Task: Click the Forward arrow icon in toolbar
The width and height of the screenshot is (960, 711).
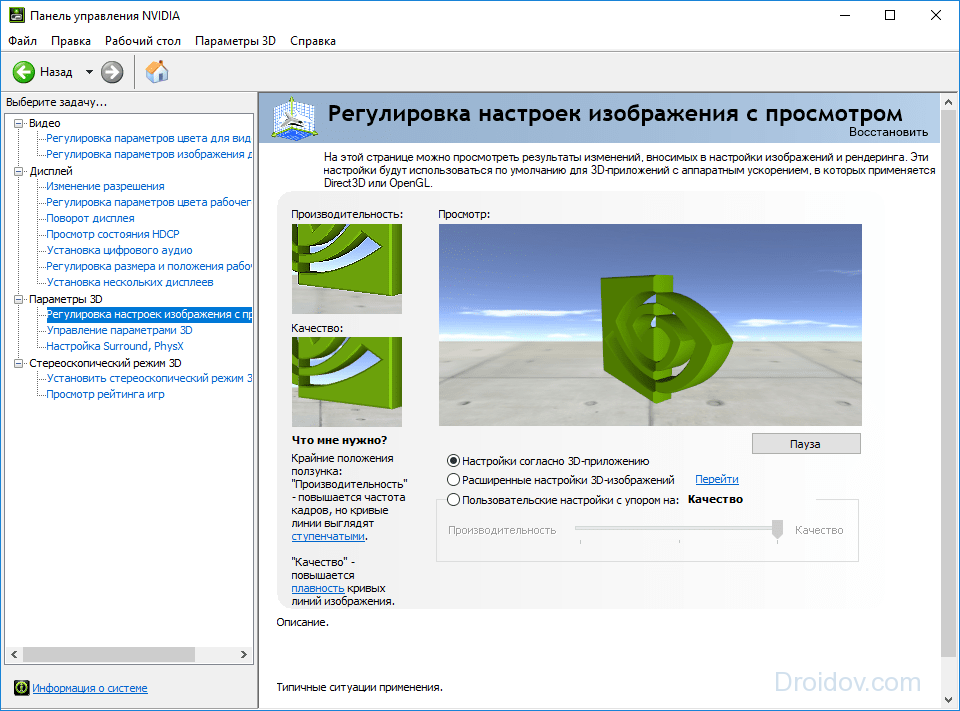Action: (x=112, y=72)
